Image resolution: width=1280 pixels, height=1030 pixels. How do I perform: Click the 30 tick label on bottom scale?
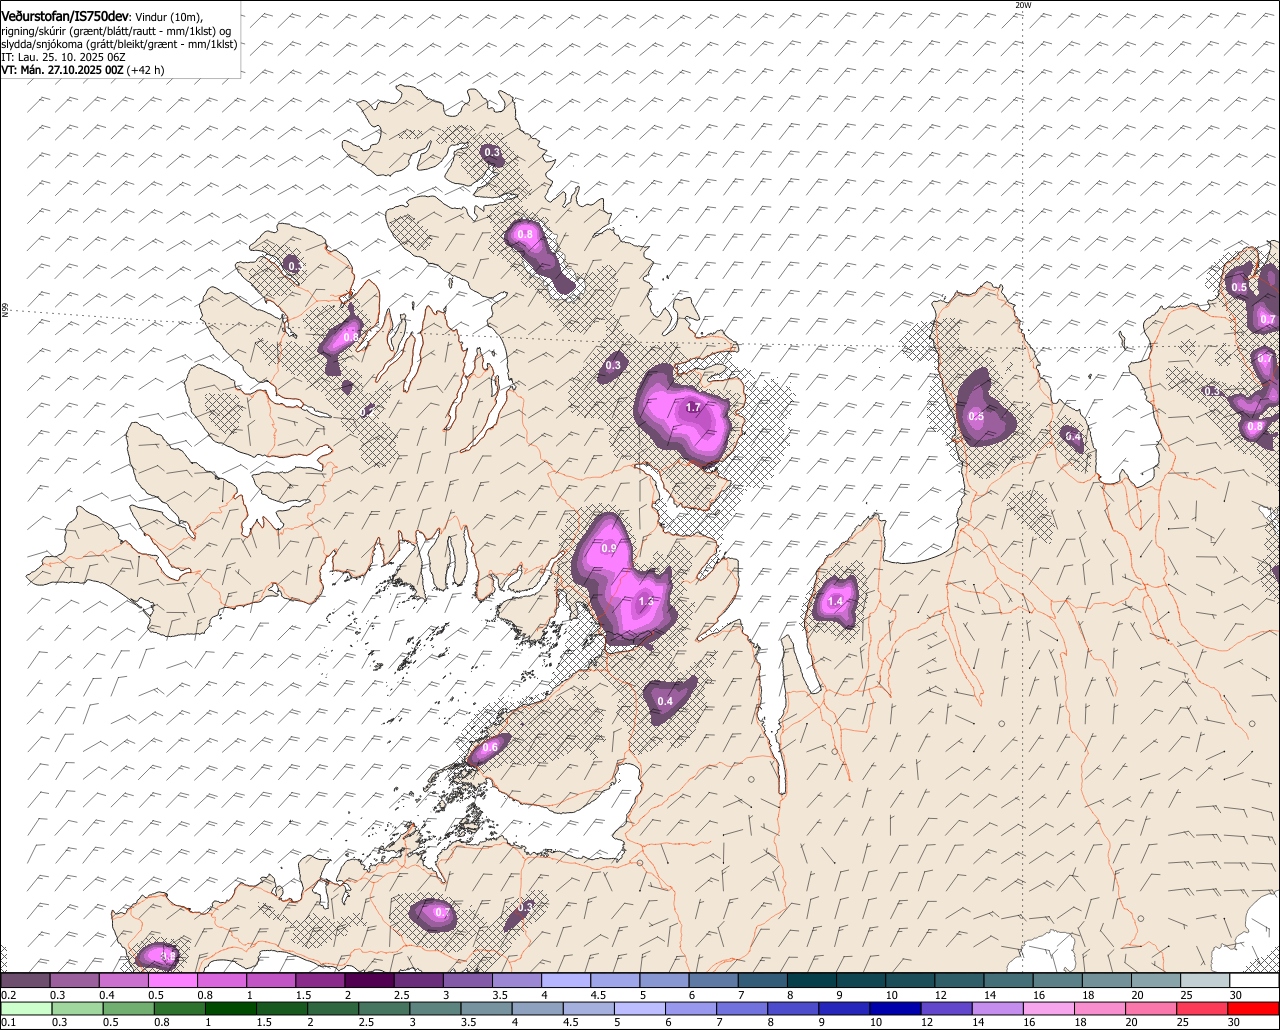pyautogui.click(x=1234, y=1022)
